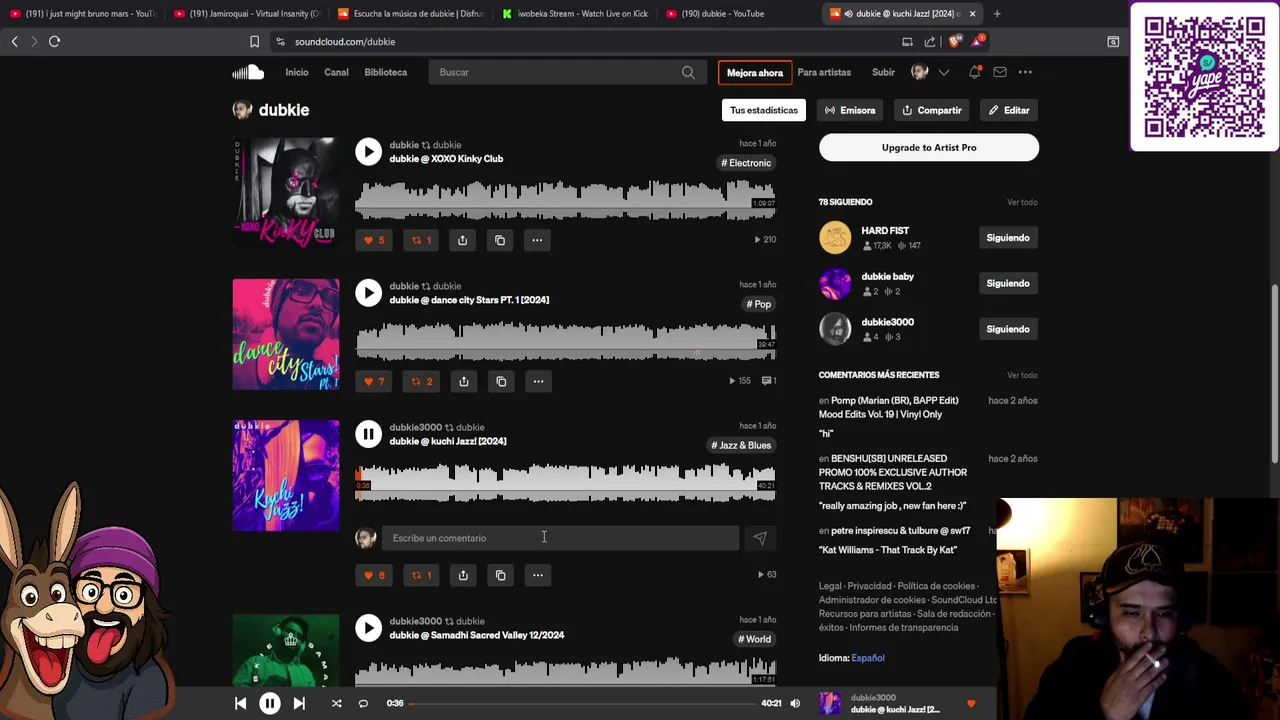Screen dimensions: 1280x720
Task: Open dance city Stars cover artwork
Action: coord(286,334)
